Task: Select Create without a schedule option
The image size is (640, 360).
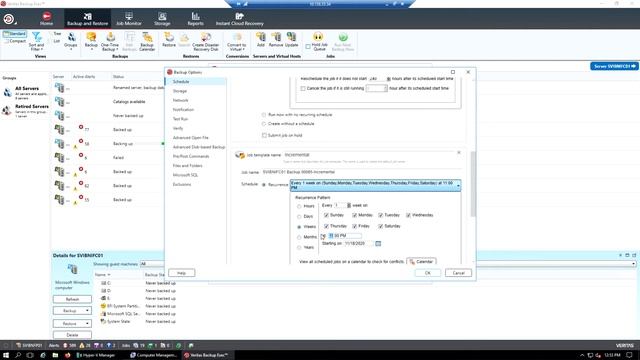Action: [264, 124]
